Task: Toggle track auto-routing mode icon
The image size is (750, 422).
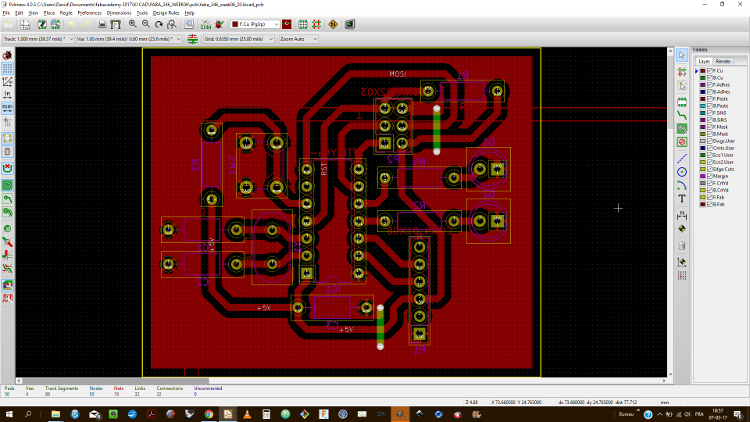Action: coord(317,24)
